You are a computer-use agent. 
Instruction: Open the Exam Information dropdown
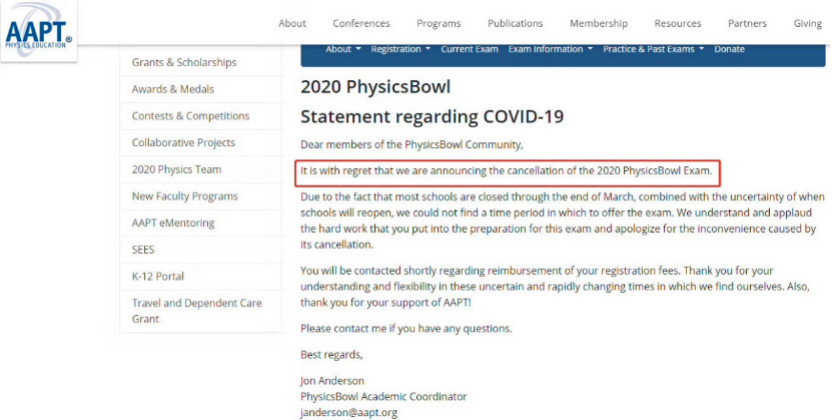point(550,49)
